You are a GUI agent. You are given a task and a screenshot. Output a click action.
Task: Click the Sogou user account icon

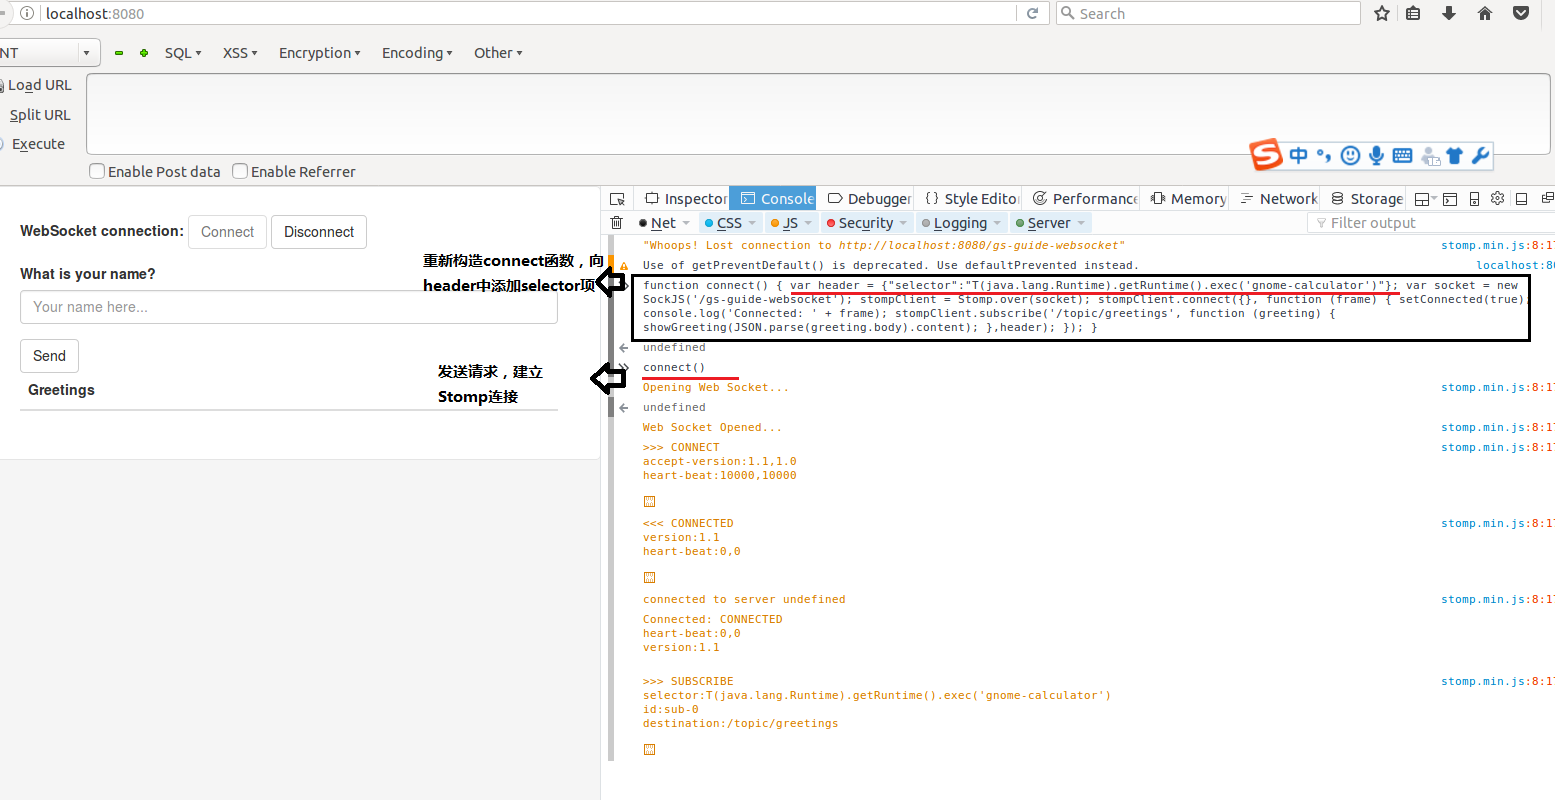[x=1430, y=155]
